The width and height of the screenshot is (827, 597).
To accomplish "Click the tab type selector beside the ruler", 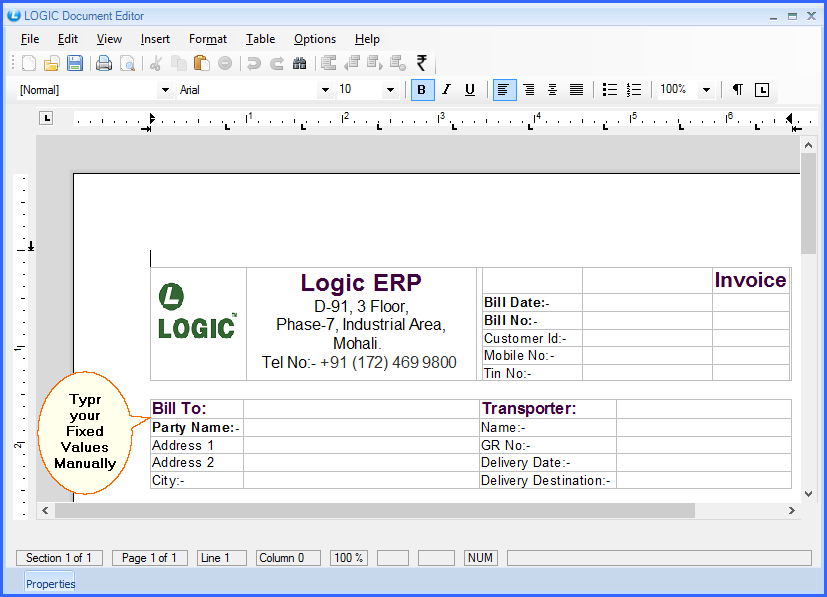I will (x=46, y=118).
